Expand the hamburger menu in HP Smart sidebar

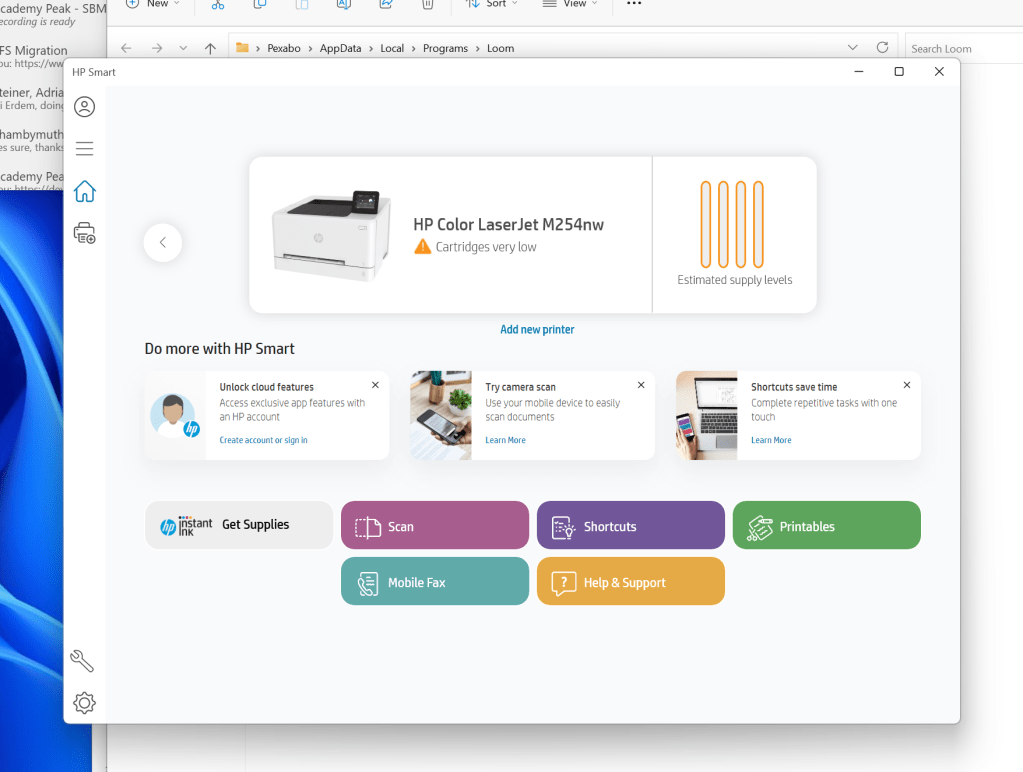click(x=84, y=148)
